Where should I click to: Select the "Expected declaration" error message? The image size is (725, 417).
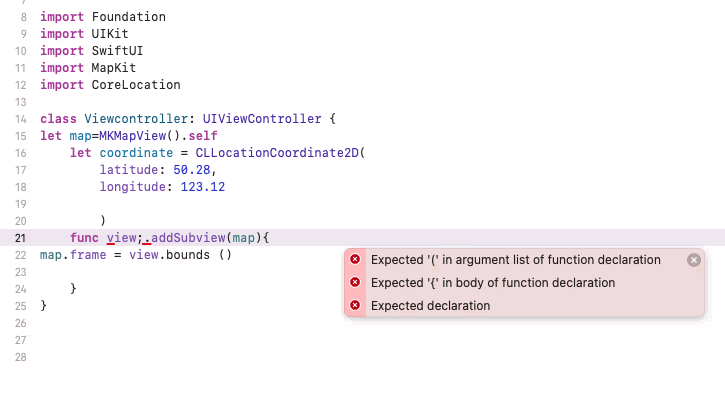click(x=430, y=306)
